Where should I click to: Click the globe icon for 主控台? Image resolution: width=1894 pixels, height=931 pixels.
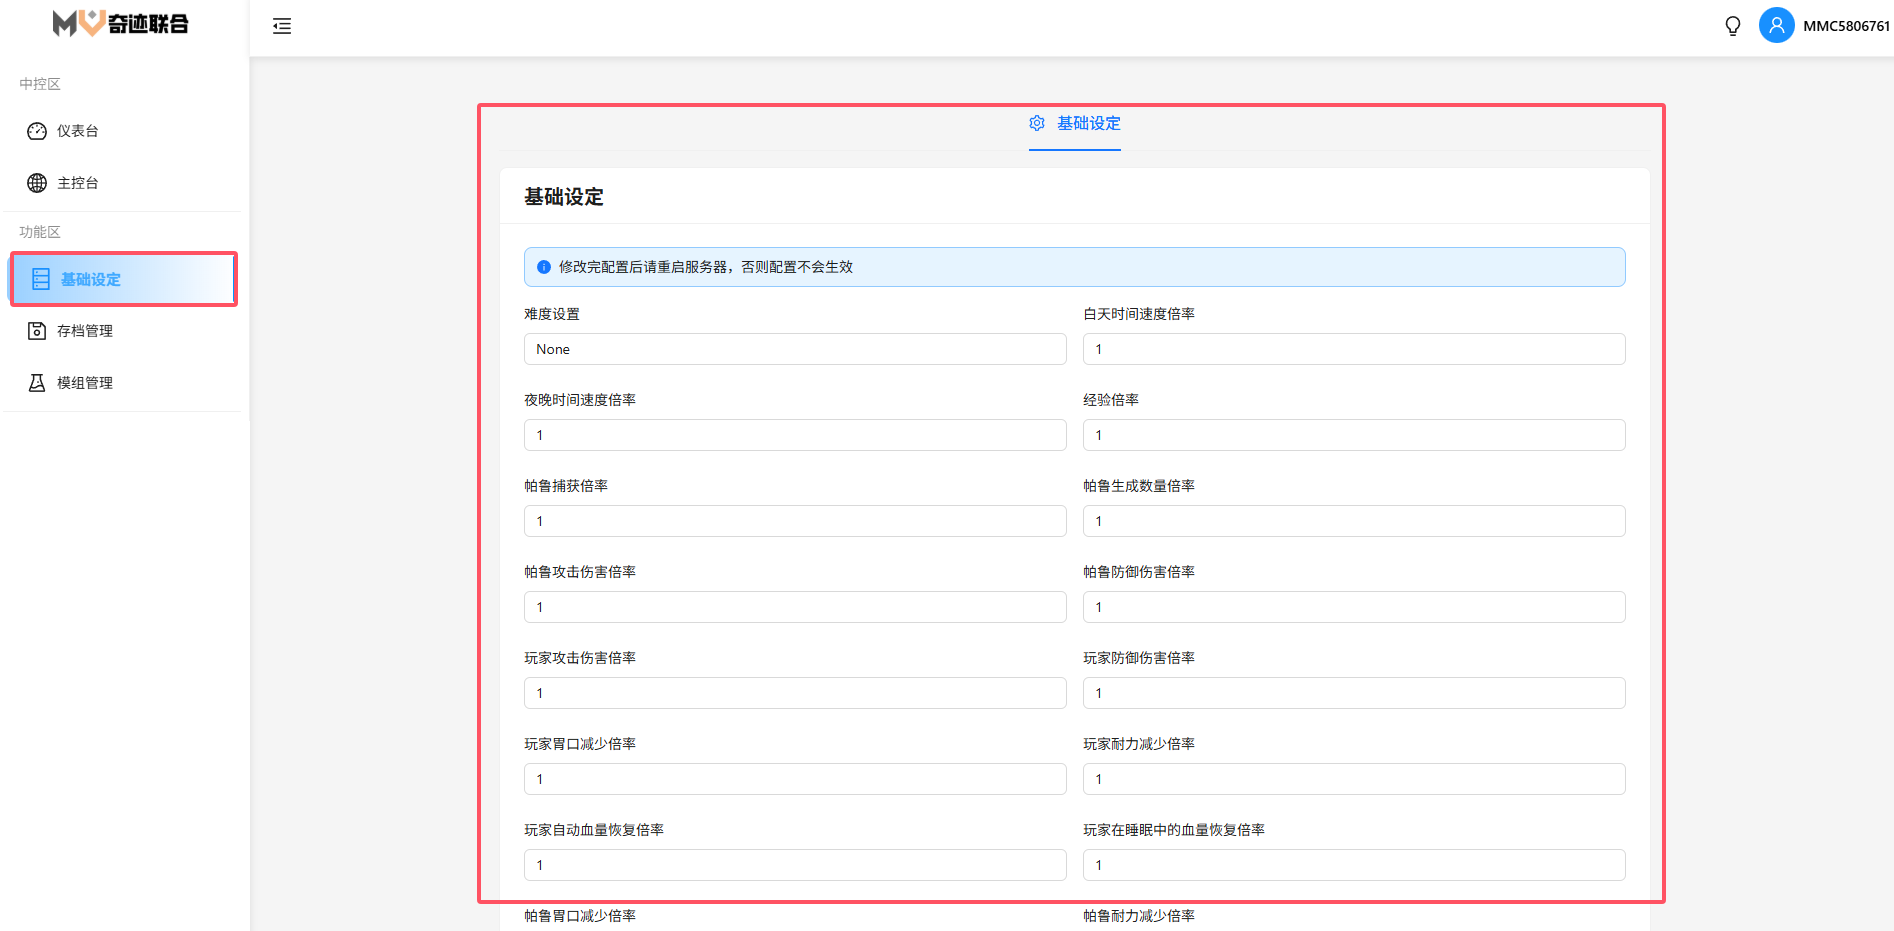(37, 183)
